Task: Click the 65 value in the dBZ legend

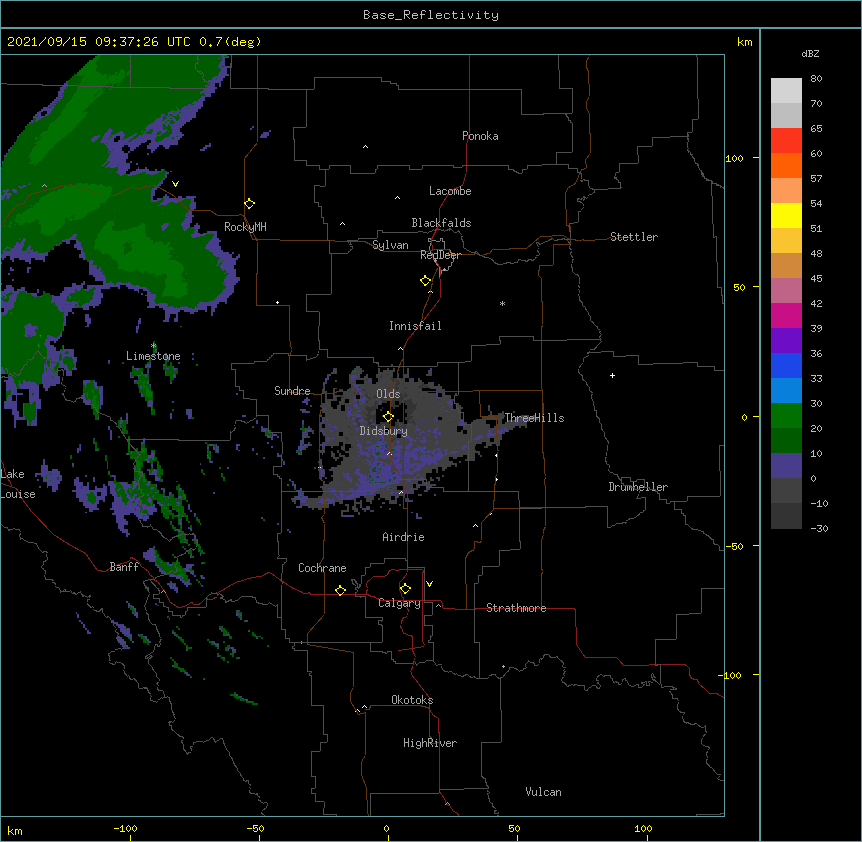Action: pyautogui.click(x=816, y=129)
